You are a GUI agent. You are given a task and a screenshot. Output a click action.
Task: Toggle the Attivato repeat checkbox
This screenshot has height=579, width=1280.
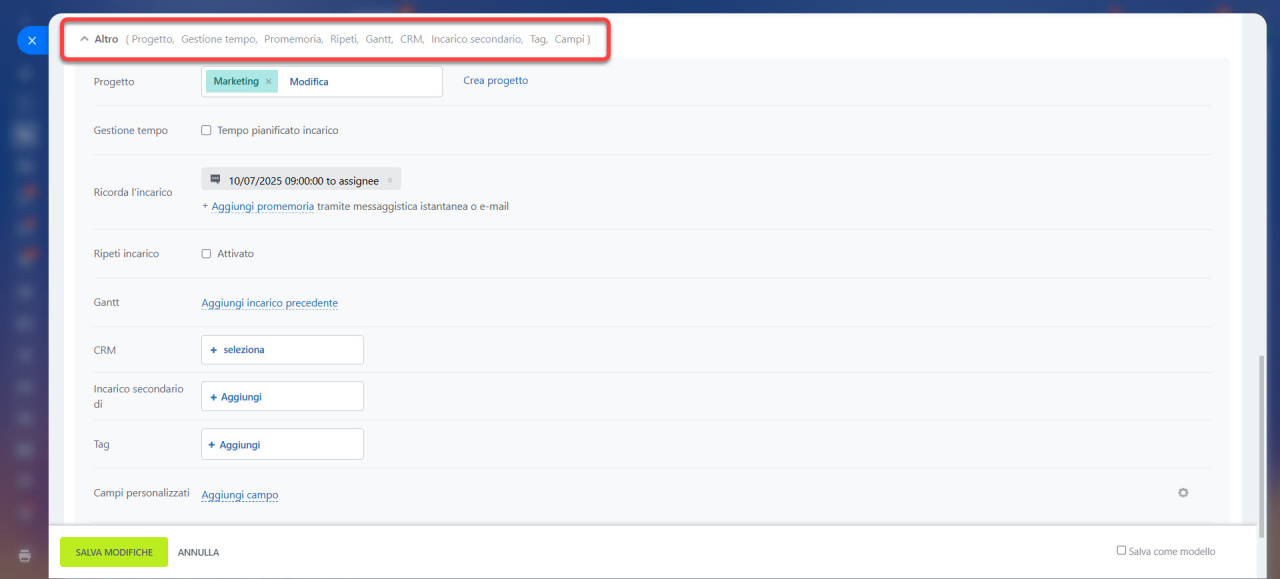click(206, 254)
